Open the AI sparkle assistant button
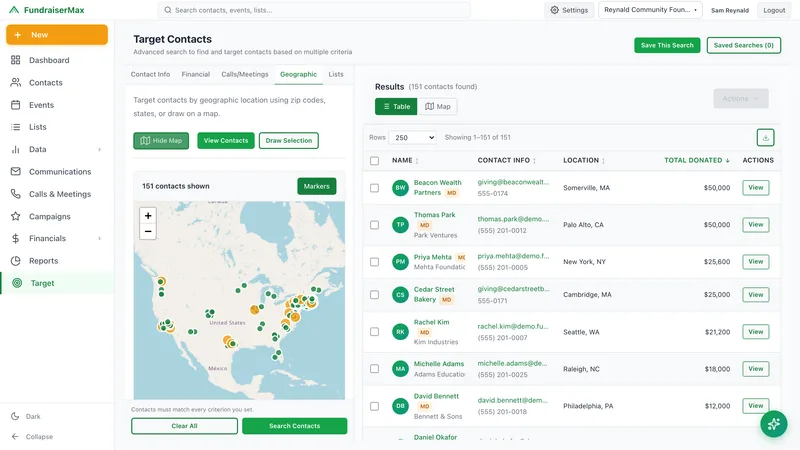Screen dimensions: 800x450 pyautogui.click(x=773, y=424)
